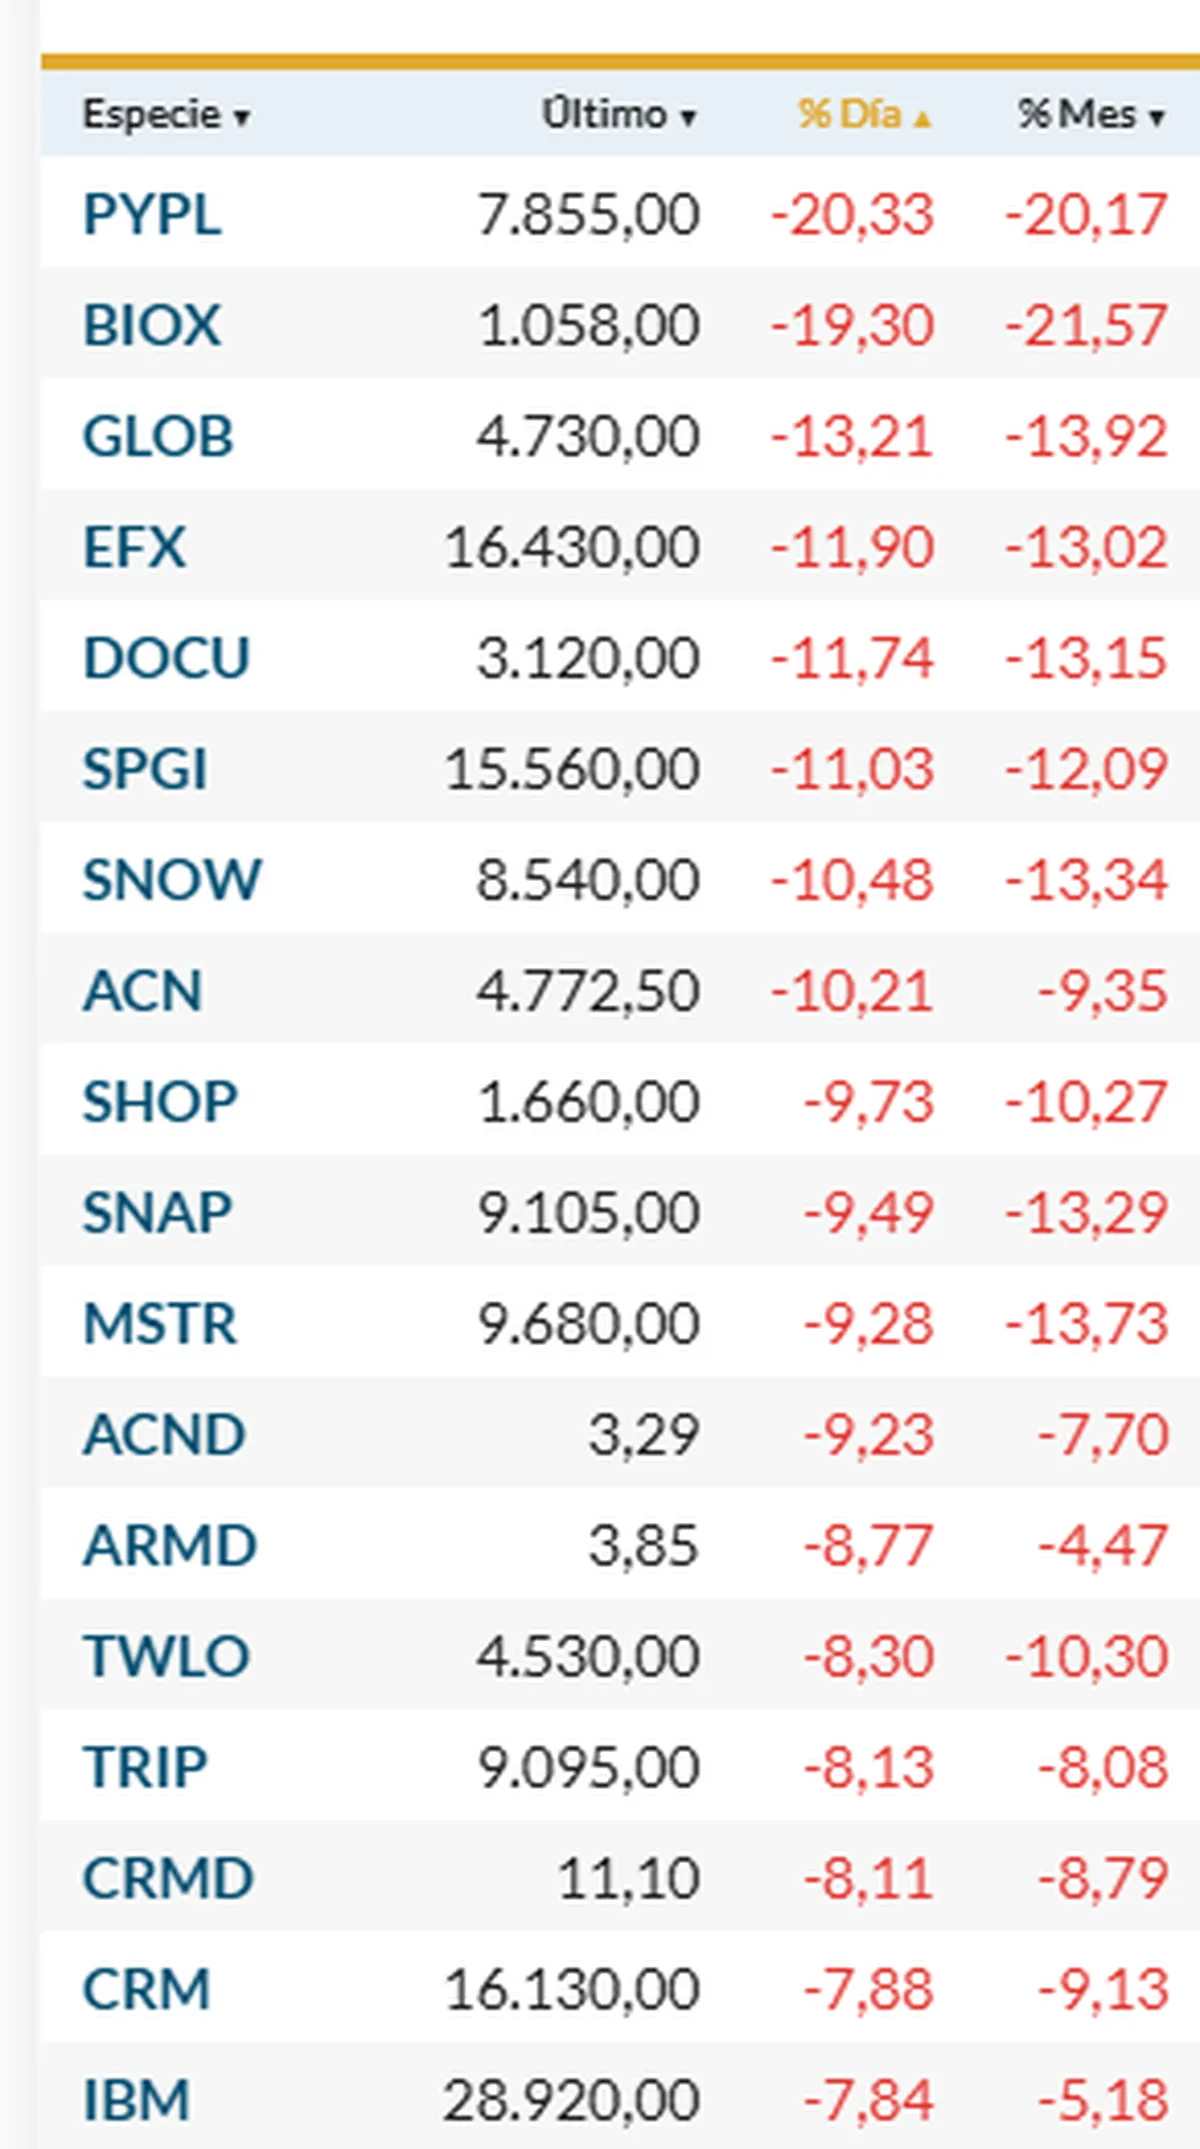The height and width of the screenshot is (2149, 1200).
Task: Sort table by Último column
Action: point(617,115)
